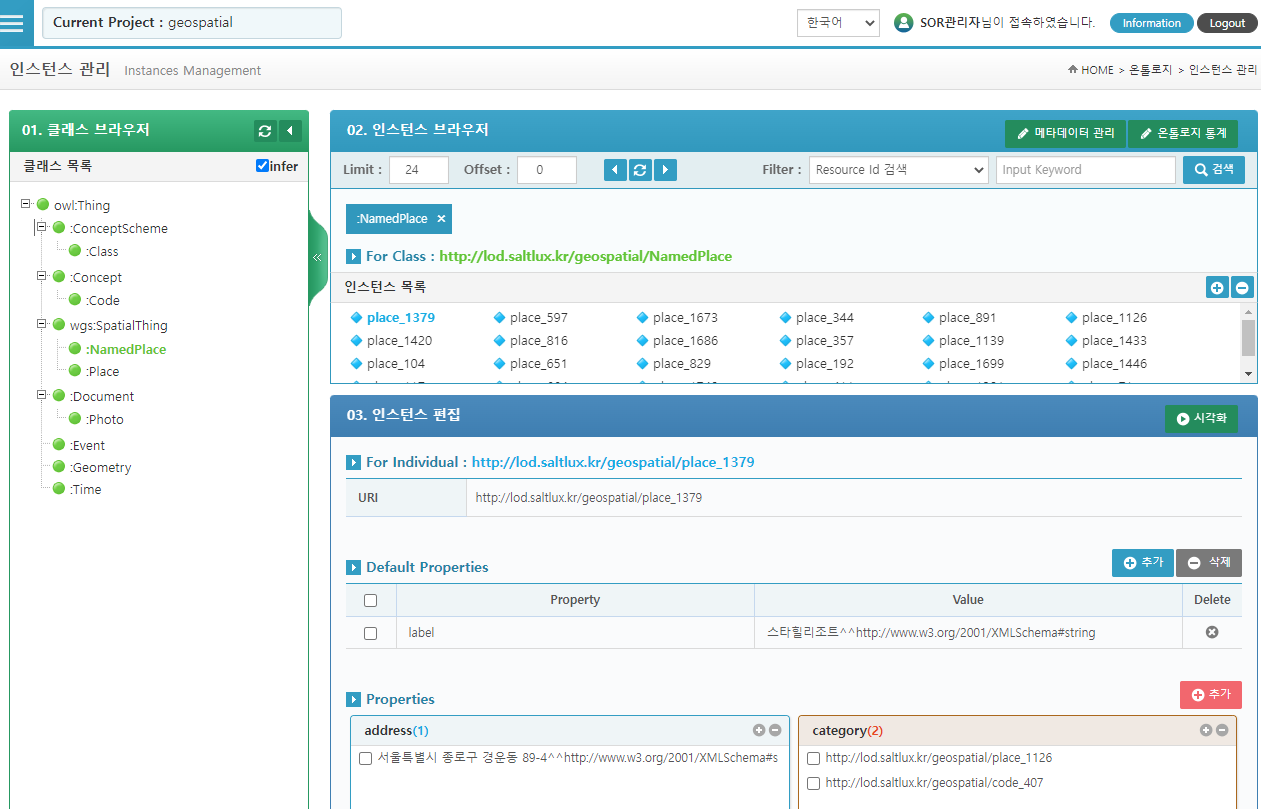Add new instance with plus icon
The width and height of the screenshot is (1261, 809).
click(1217, 288)
